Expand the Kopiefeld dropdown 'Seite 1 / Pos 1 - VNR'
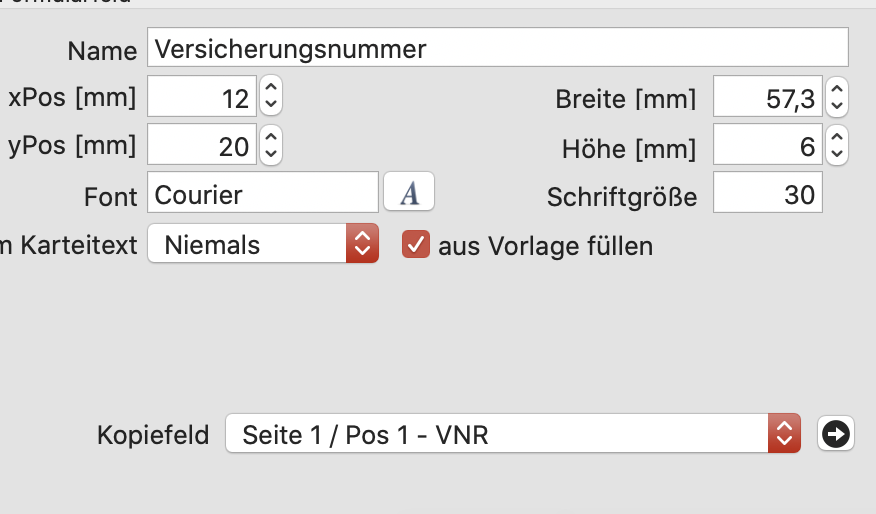The height and width of the screenshot is (514, 876). coord(513,434)
